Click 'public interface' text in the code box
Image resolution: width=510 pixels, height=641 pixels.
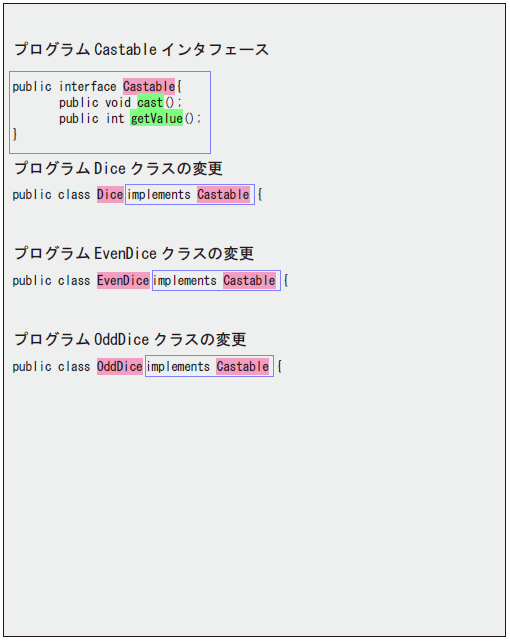(64, 87)
